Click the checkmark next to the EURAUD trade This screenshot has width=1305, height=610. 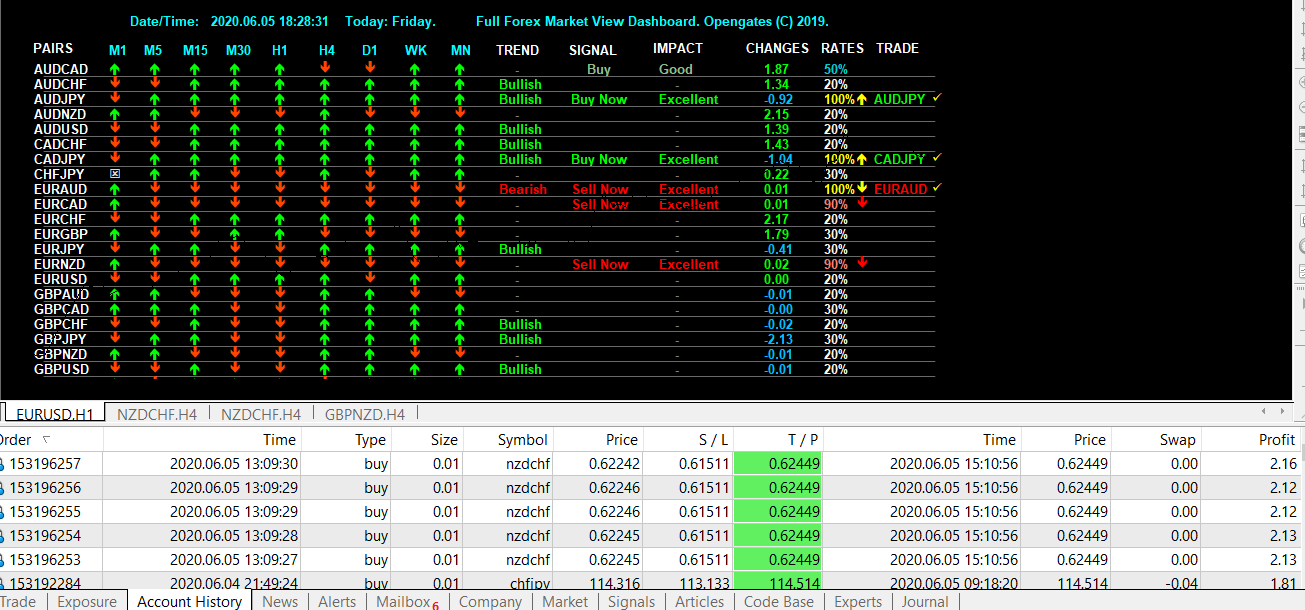pyautogui.click(x=937, y=188)
